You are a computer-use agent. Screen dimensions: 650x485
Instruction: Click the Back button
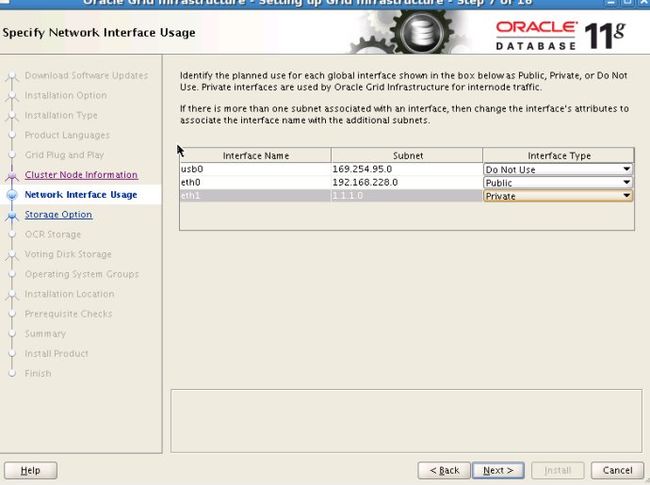(444, 470)
